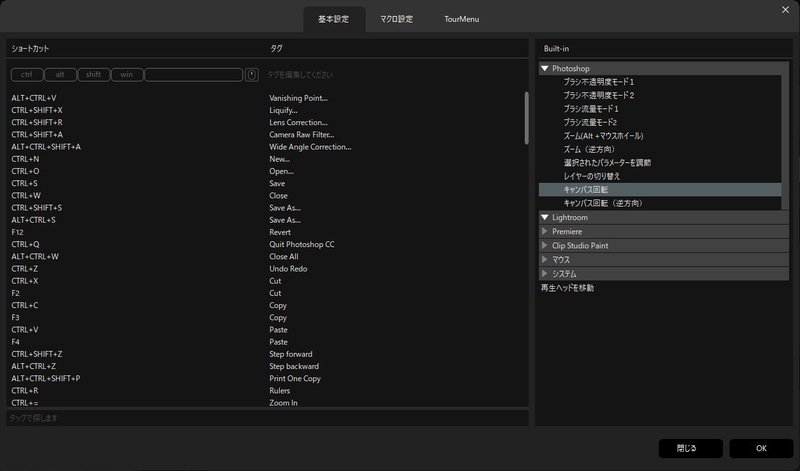Select the CTRL+W Close row

[265, 196]
